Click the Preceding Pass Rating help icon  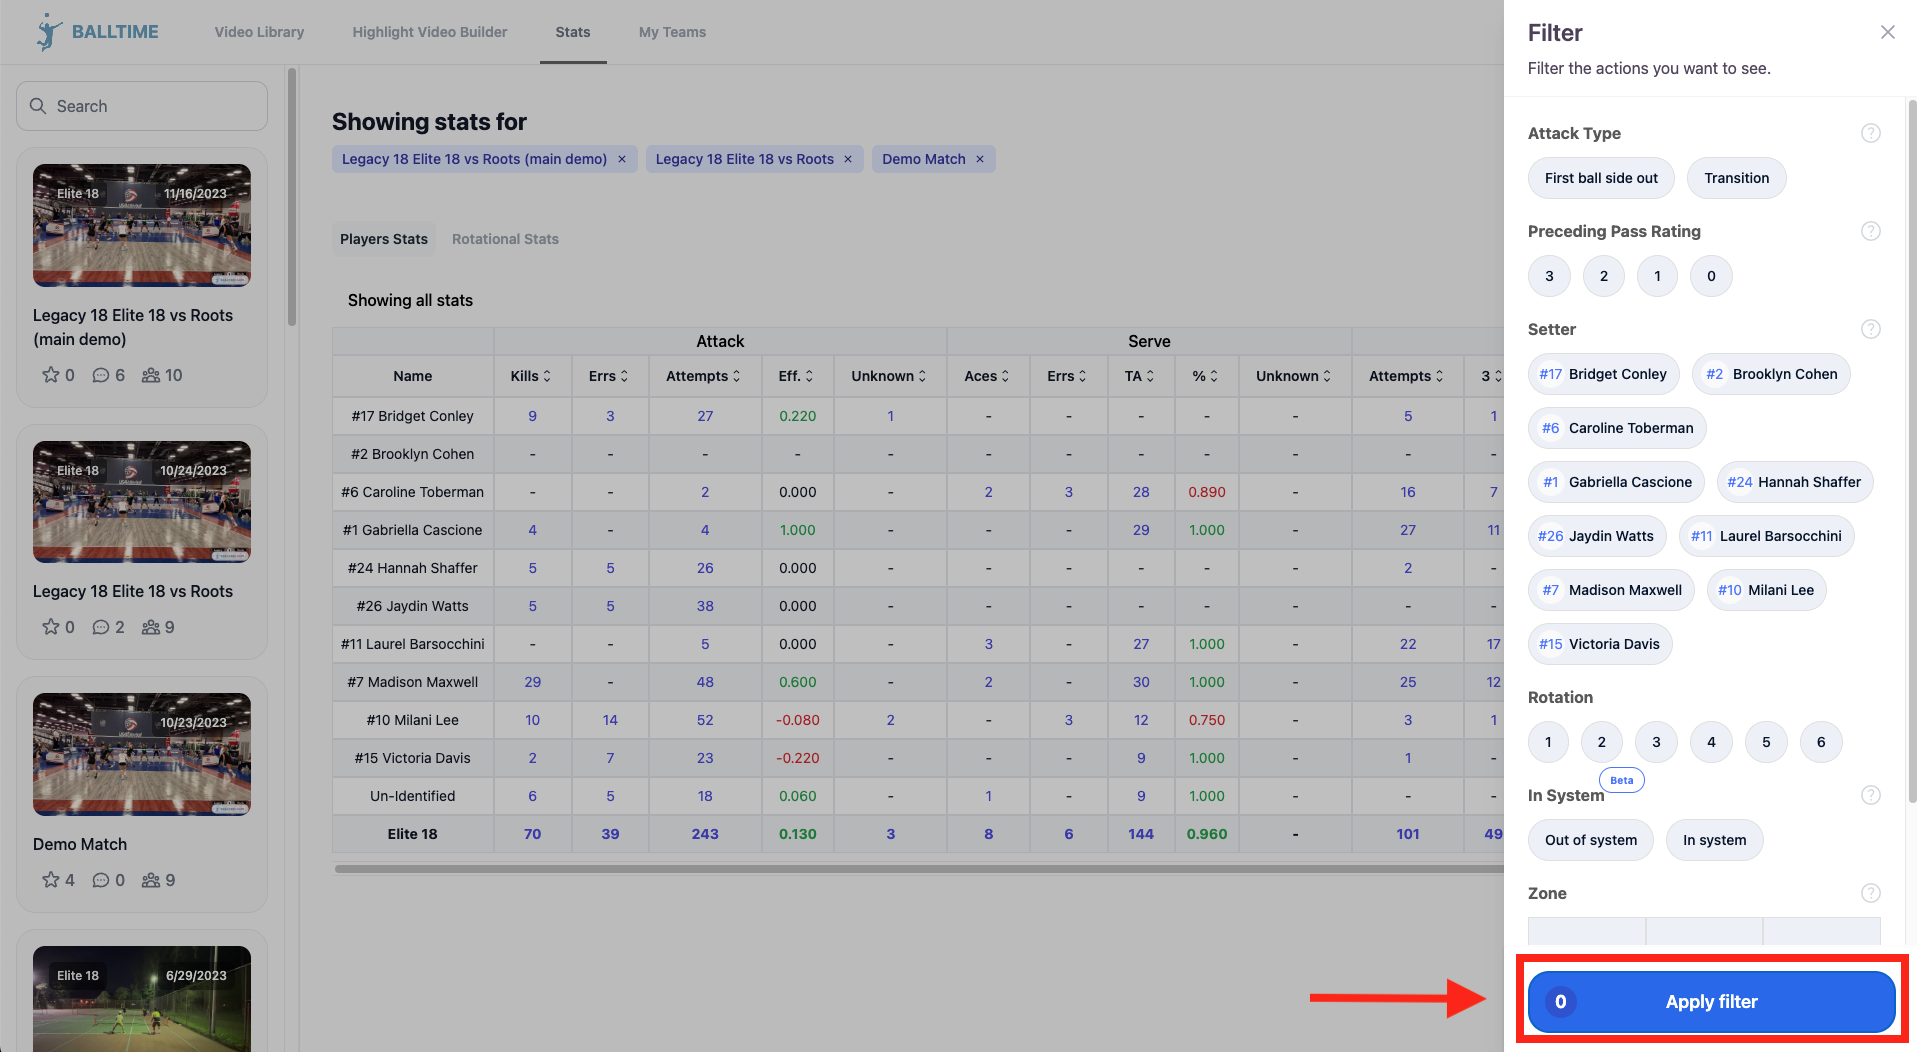[1870, 231]
